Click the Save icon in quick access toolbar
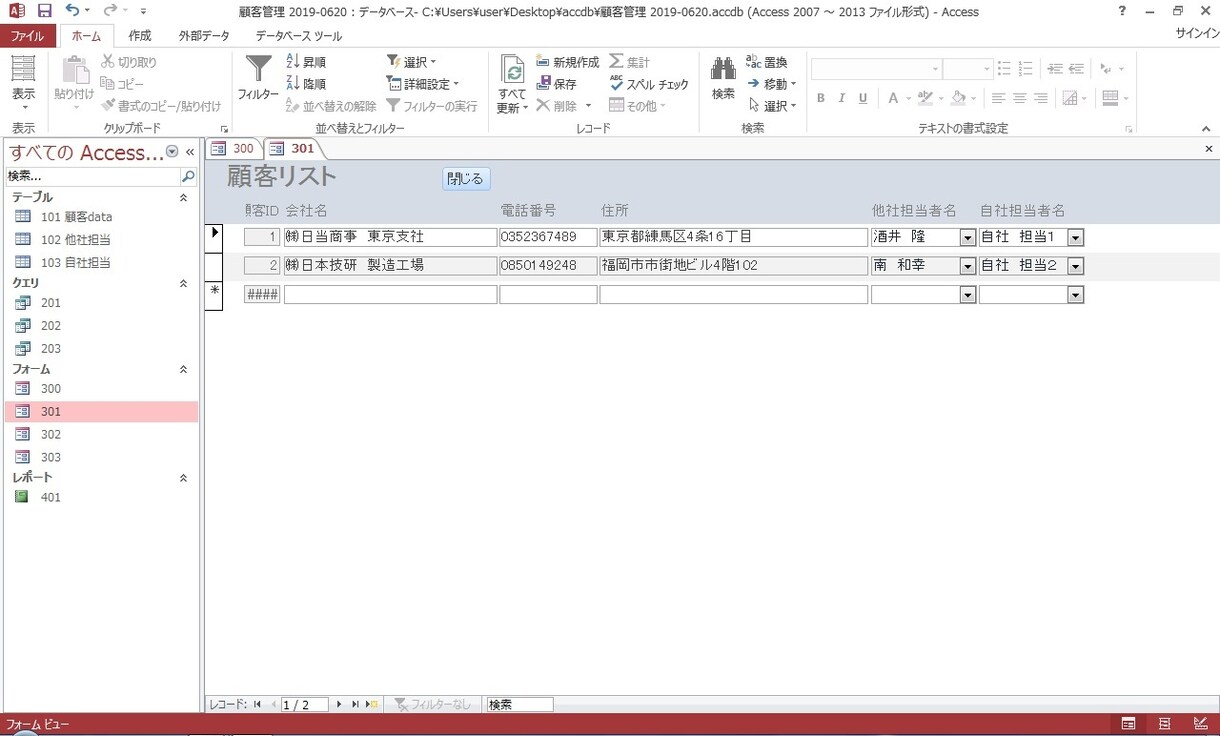1220x736 pixels. pos(44,11)
